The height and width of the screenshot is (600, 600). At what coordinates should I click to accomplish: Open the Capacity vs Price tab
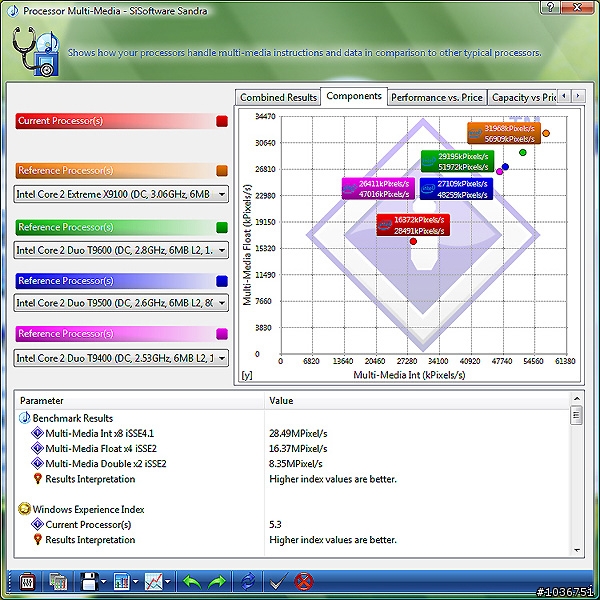tap(523, 98)
